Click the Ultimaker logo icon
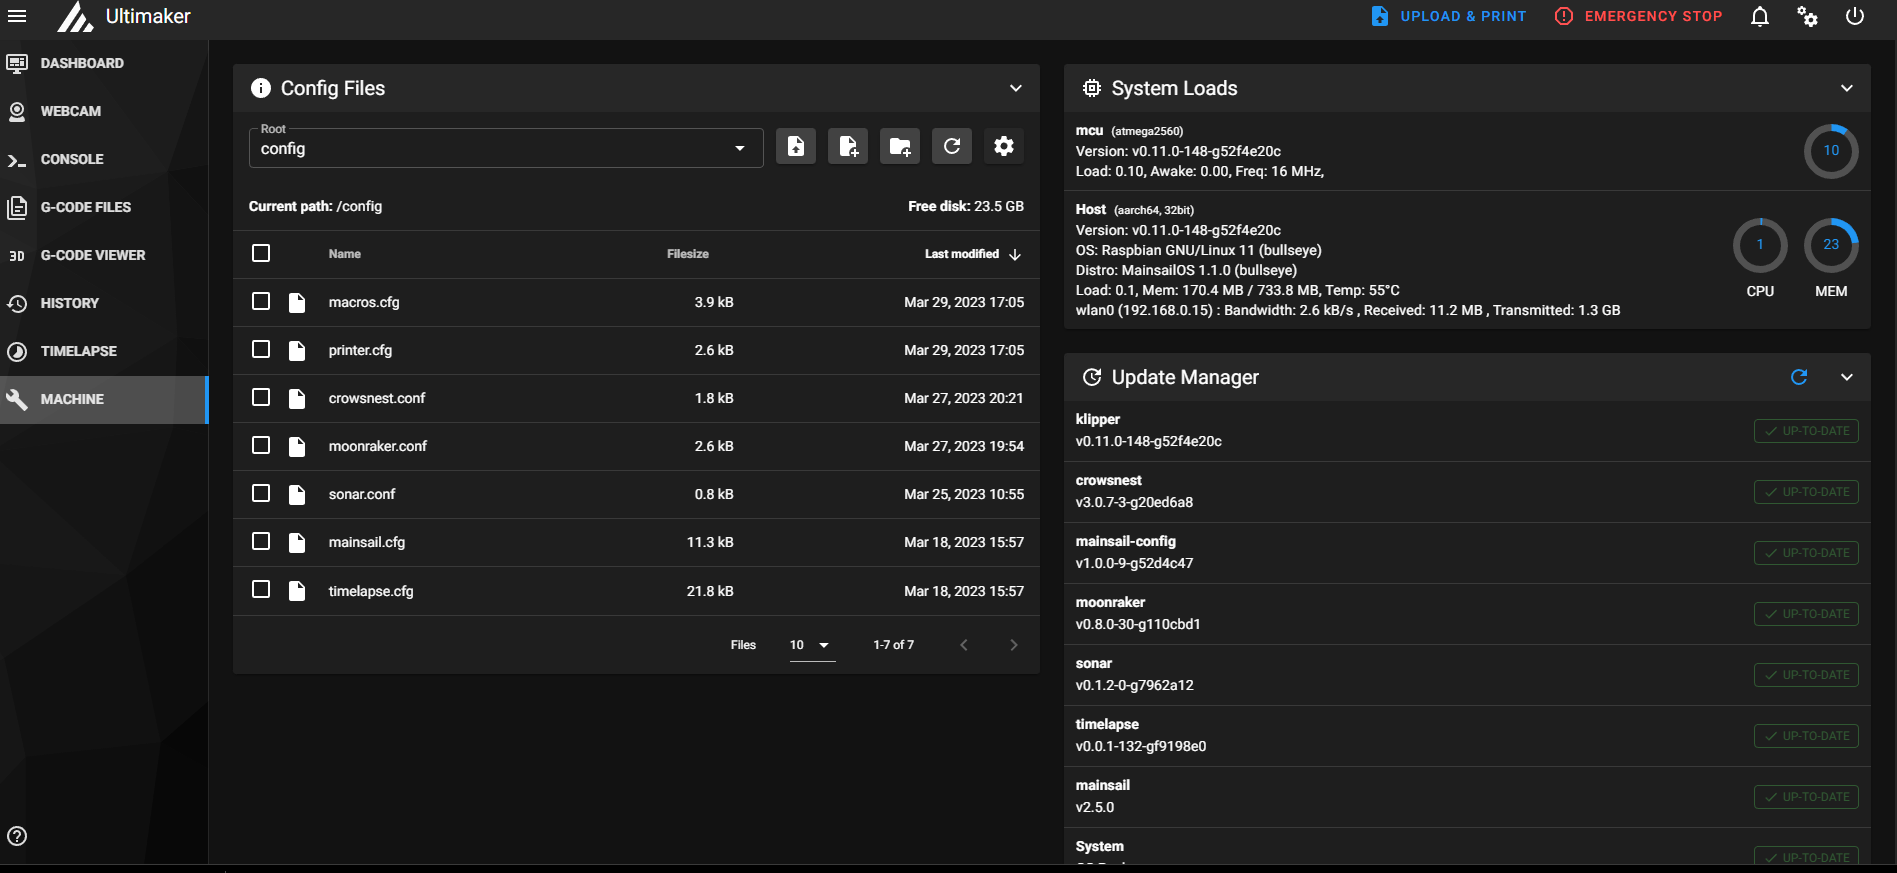This screenshot has height=873, width=1897. (75, 16)
